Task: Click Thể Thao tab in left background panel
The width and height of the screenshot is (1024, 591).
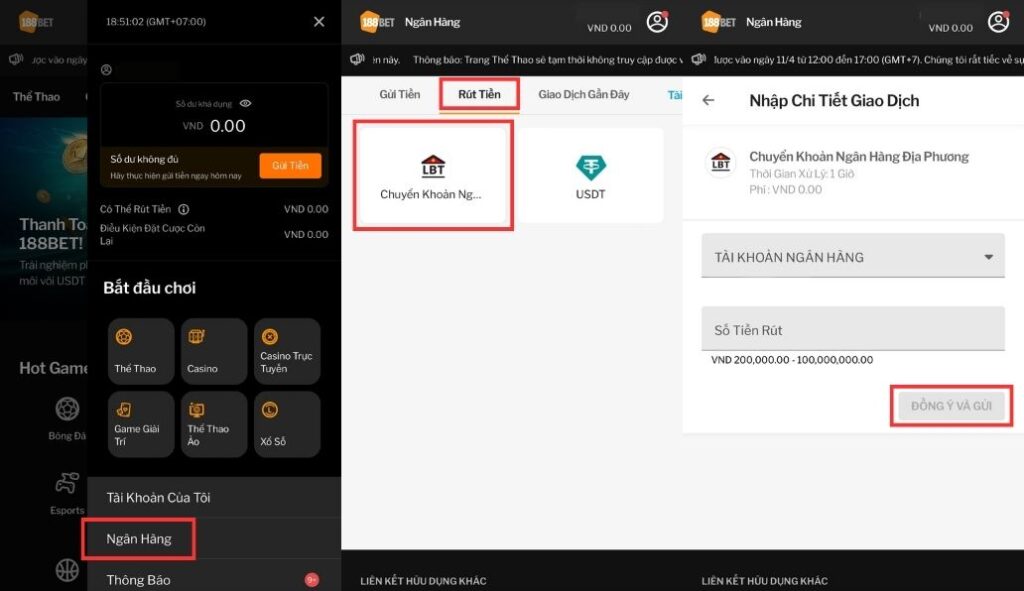Action: click(x=36, y=97)
